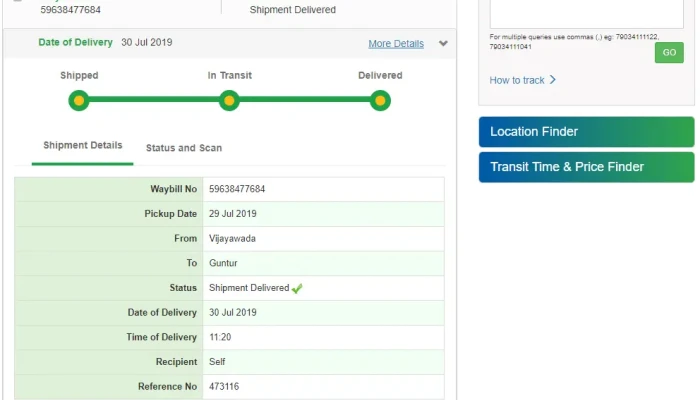Click the Shipment Delivered status text in the table

point(249,288)
